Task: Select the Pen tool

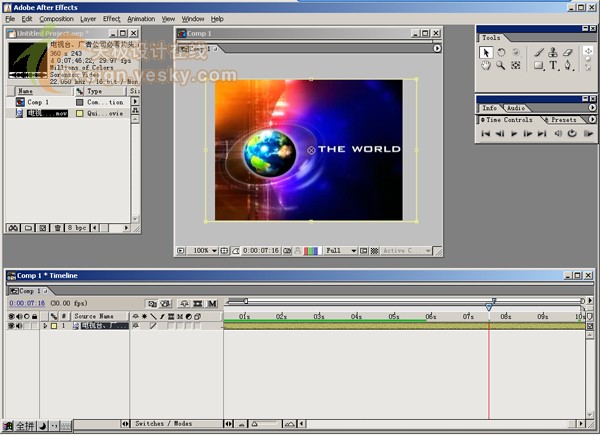Action: click(x=568, y=65)
